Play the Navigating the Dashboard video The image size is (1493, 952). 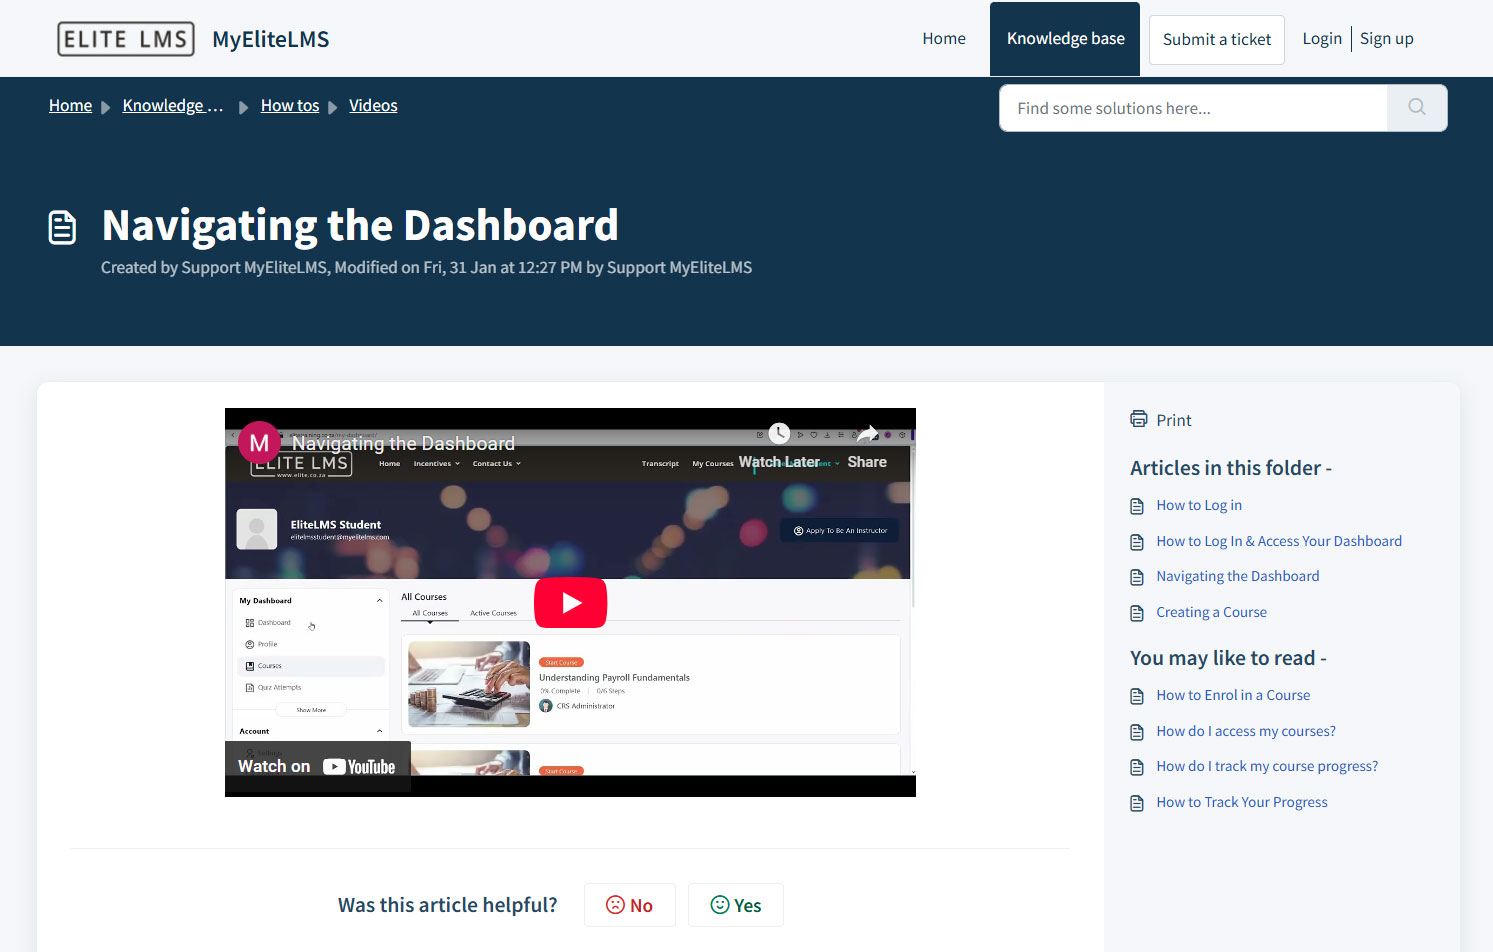pyautogui.click(x=570, y=602)
